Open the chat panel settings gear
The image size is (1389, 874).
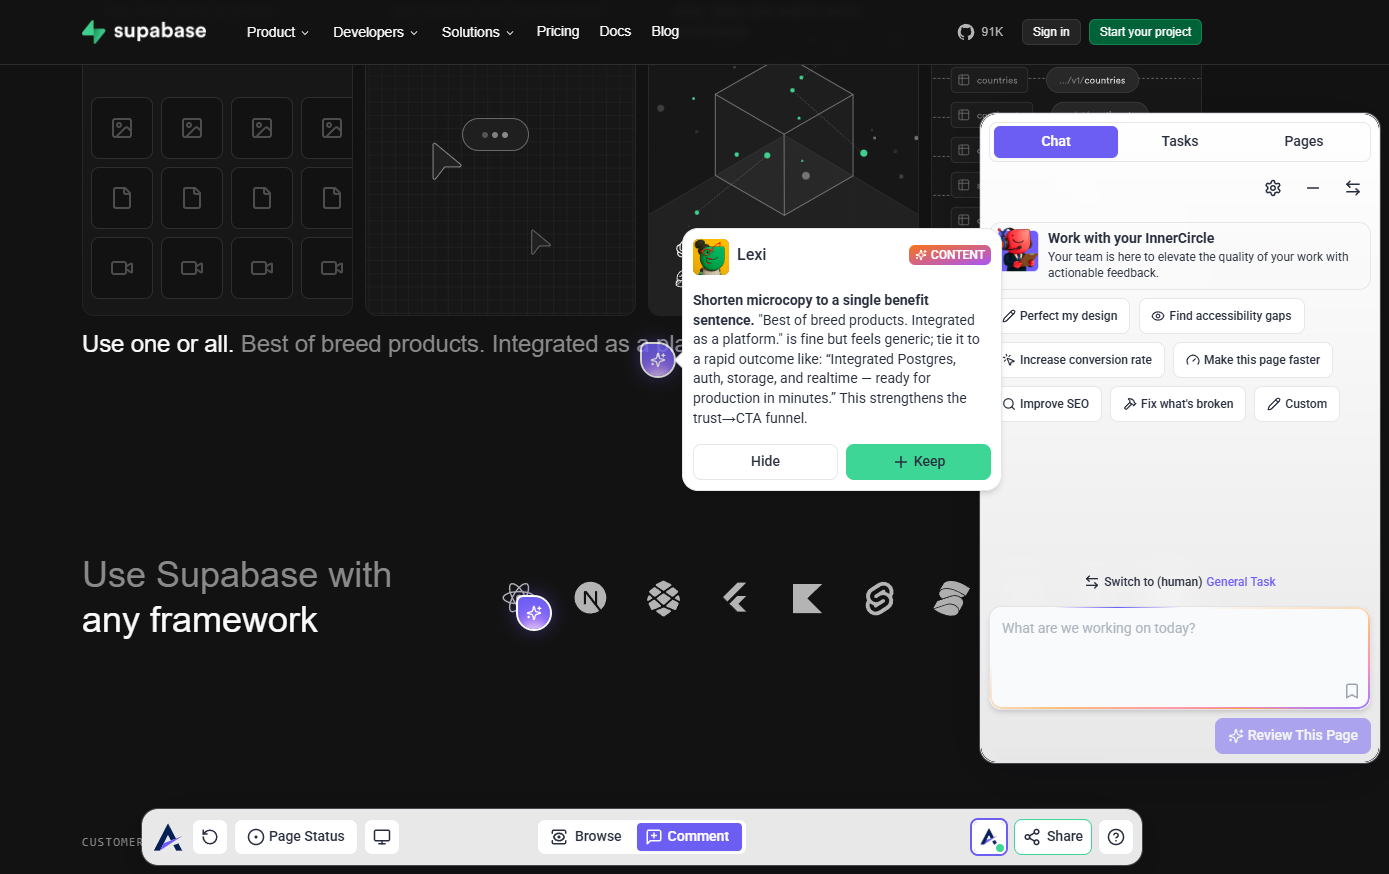[1273, 188]
